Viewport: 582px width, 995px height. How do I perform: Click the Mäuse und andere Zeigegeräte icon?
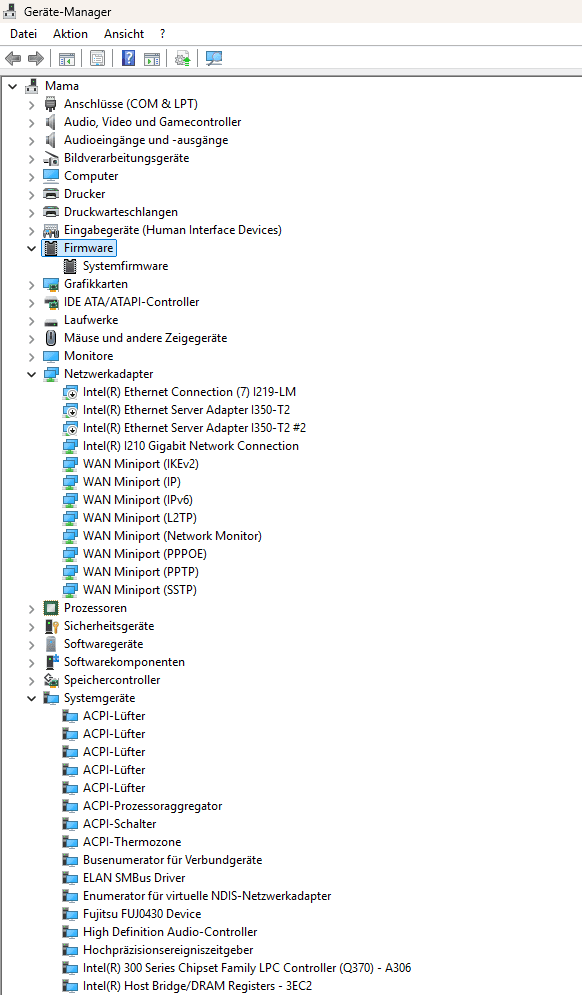click(51, 338)
